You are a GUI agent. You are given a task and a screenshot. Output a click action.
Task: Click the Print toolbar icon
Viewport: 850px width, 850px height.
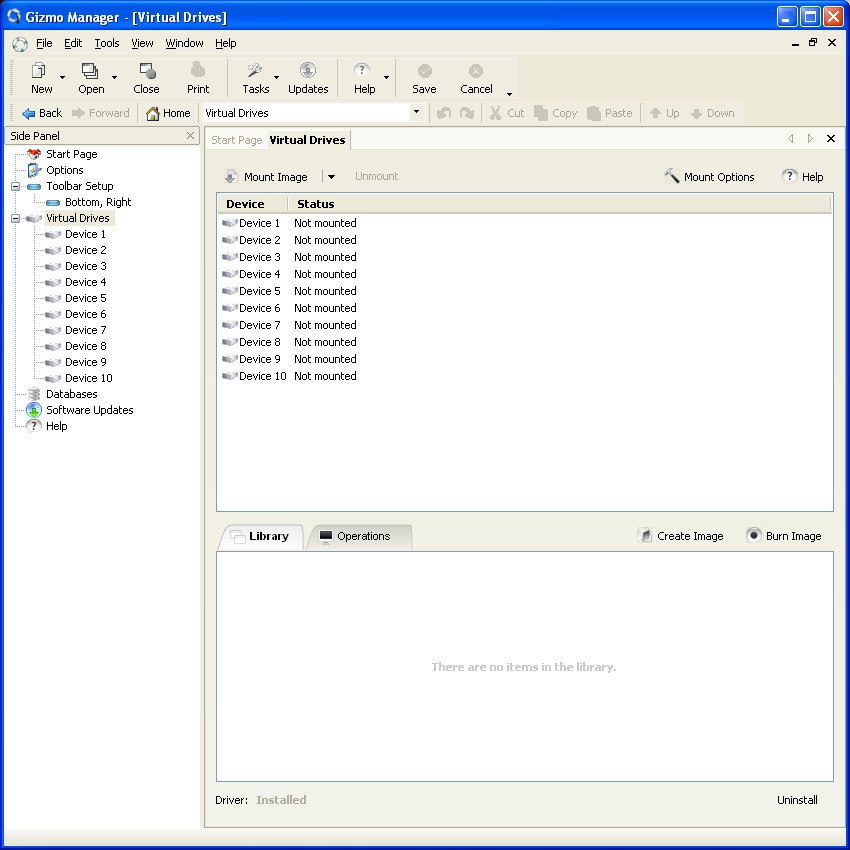(x=198, y=78)
